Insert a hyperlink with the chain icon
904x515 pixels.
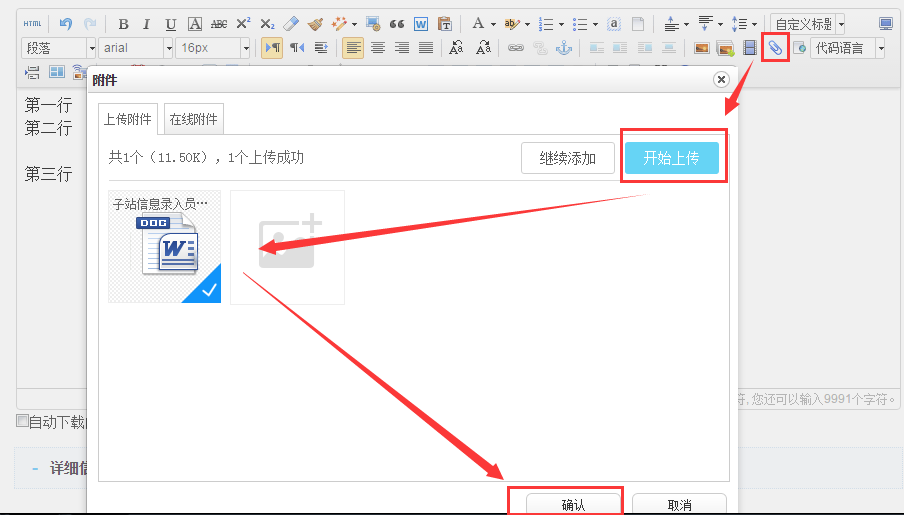click(515, 47)
